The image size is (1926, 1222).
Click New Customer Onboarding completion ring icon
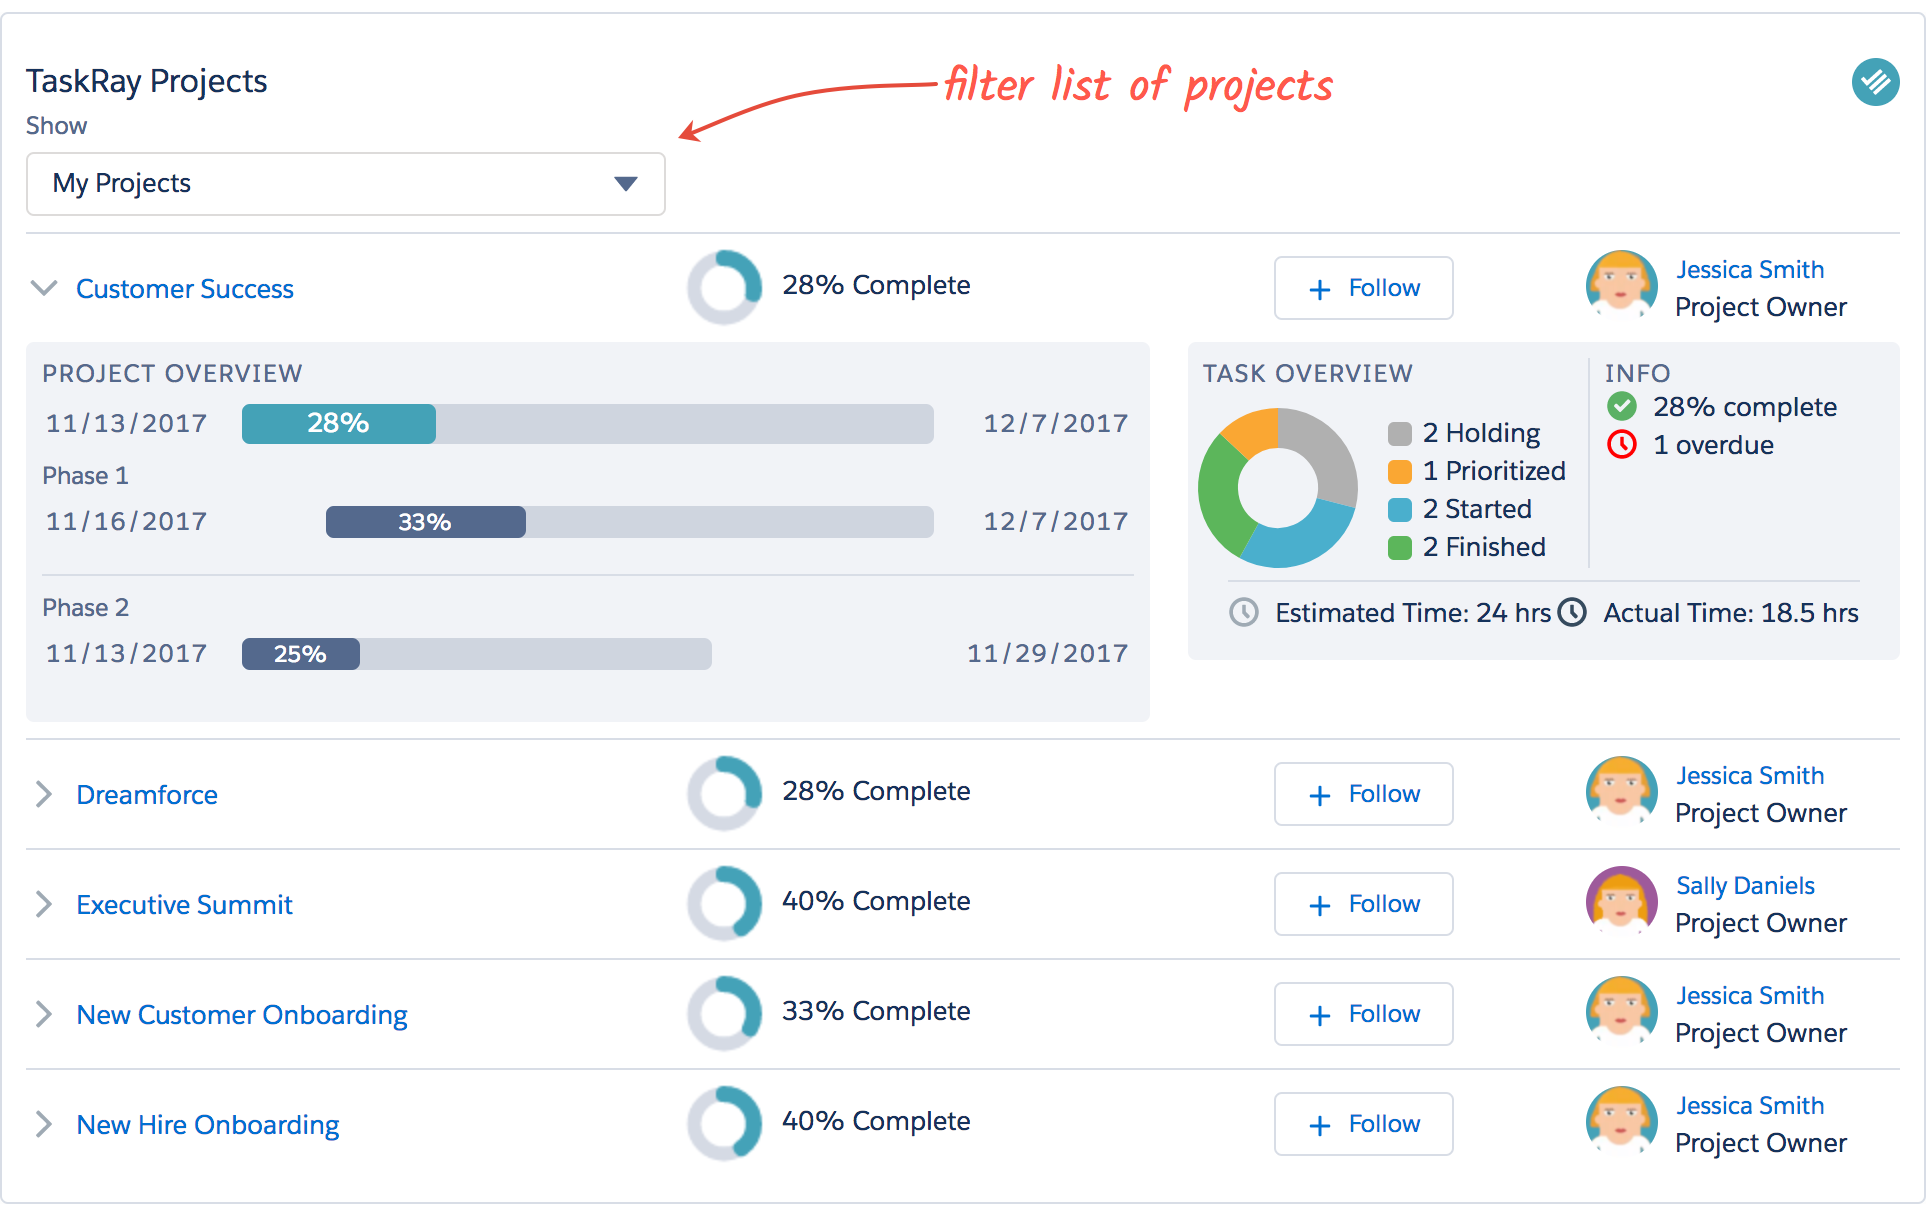click(x=725, y=1013)
